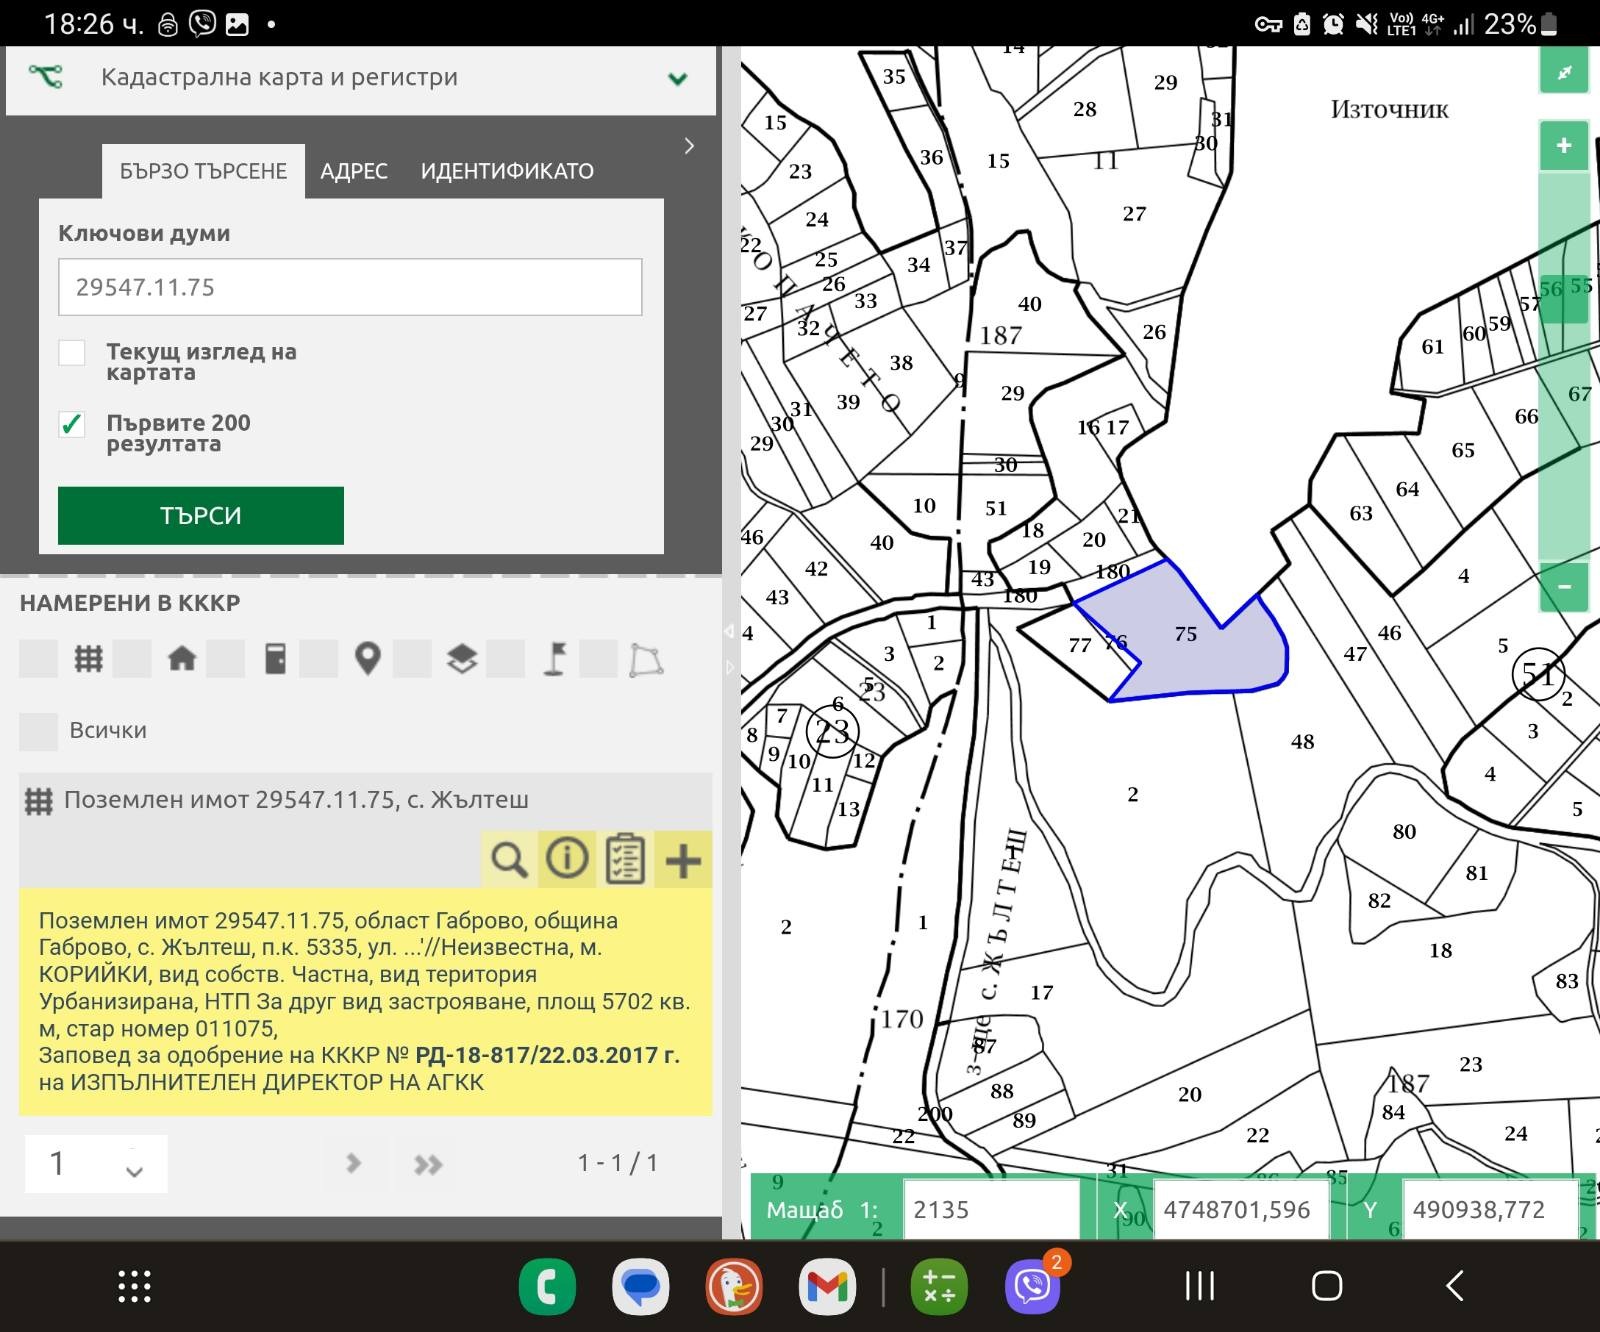The height and width of the screenshot is (1332, 1600).
Task: Click the magnifier icon for found parcel
Action: click(509, 859)
